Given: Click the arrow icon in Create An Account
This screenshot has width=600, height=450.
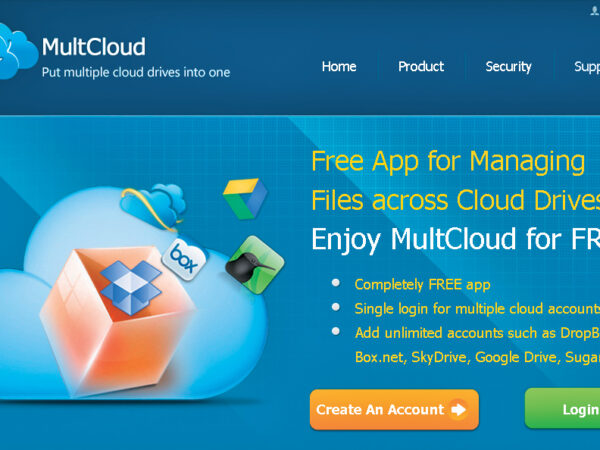Looking at the screenshot, I should pyautogui.click(x=458, y=410).
